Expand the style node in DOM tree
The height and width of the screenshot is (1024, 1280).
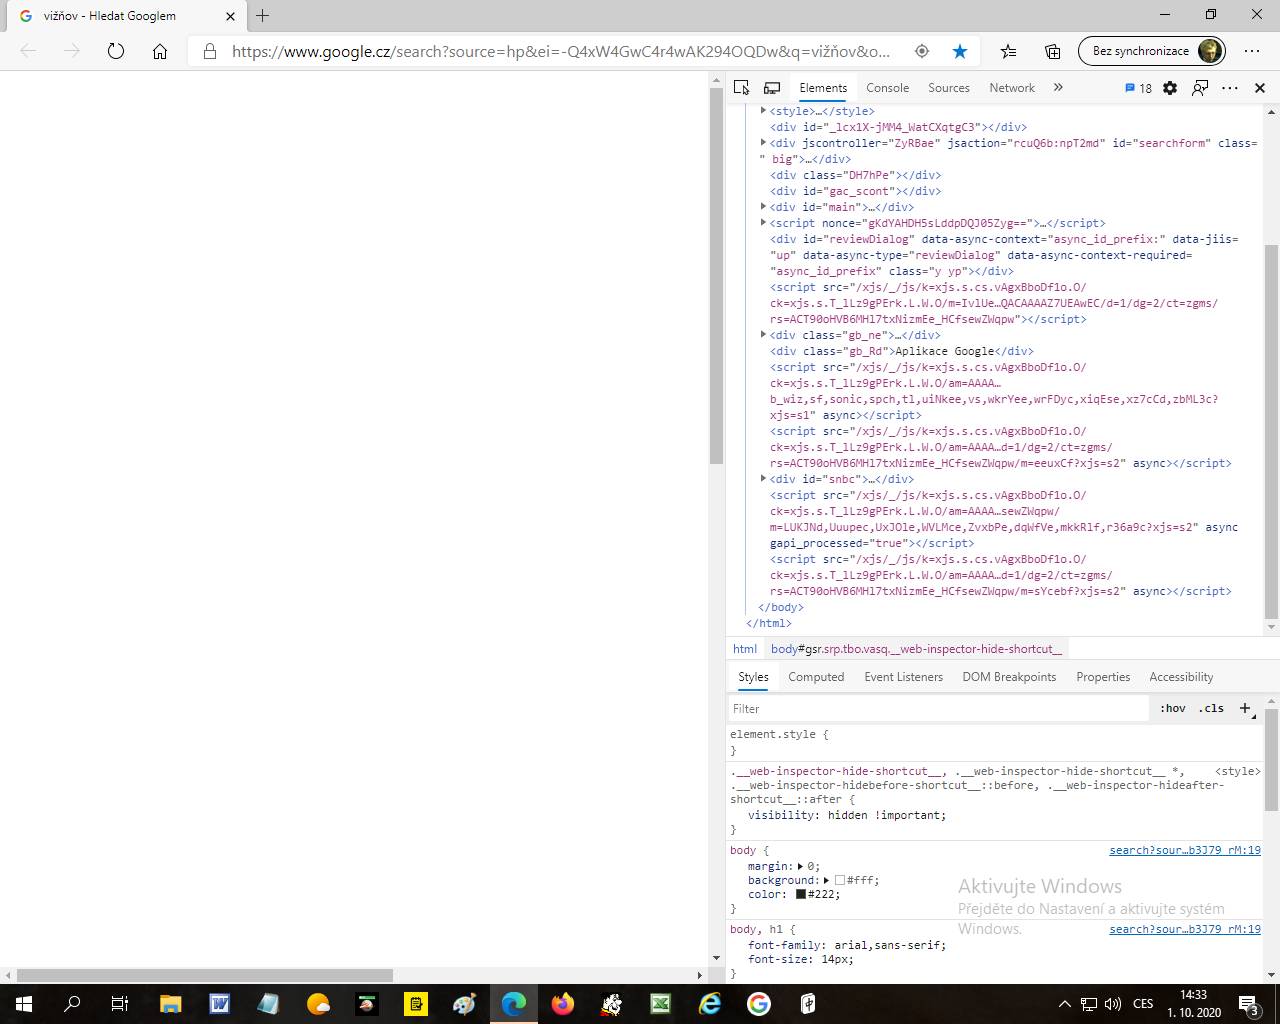[764, 111]
